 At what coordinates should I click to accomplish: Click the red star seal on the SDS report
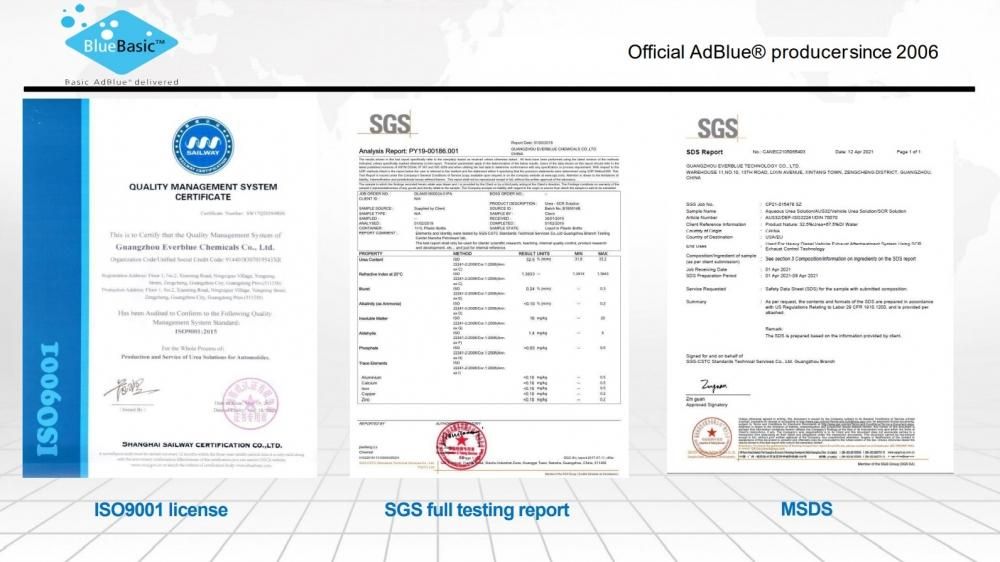(710, 436)
